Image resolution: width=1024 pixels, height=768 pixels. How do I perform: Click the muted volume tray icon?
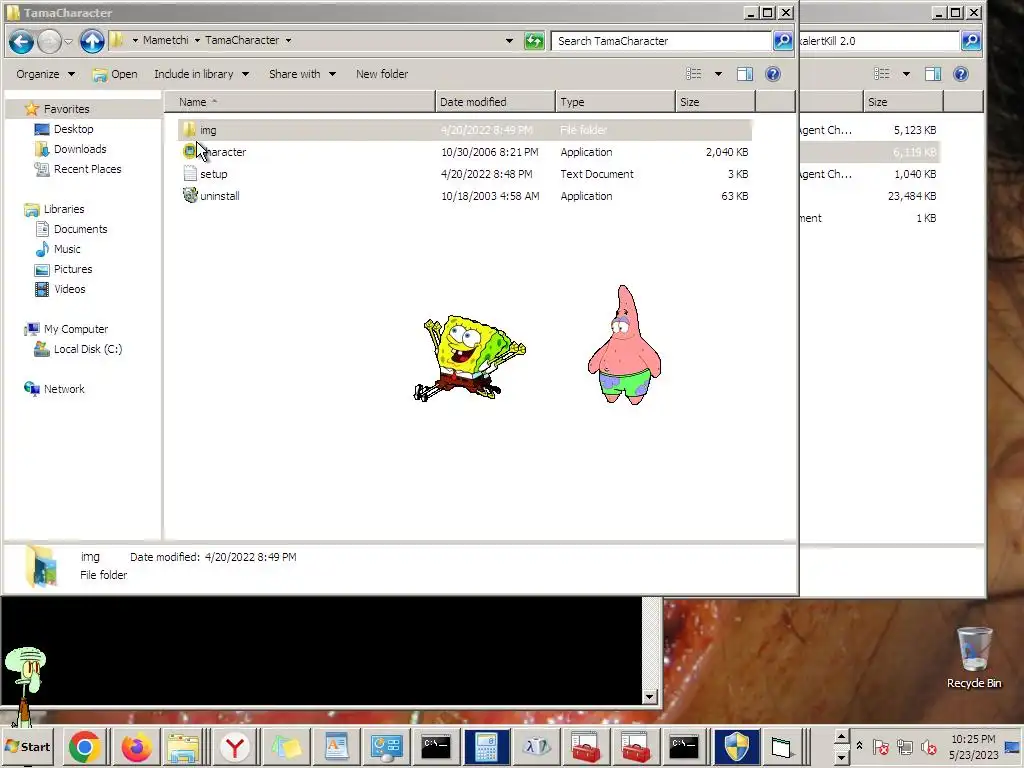point(928,746)
